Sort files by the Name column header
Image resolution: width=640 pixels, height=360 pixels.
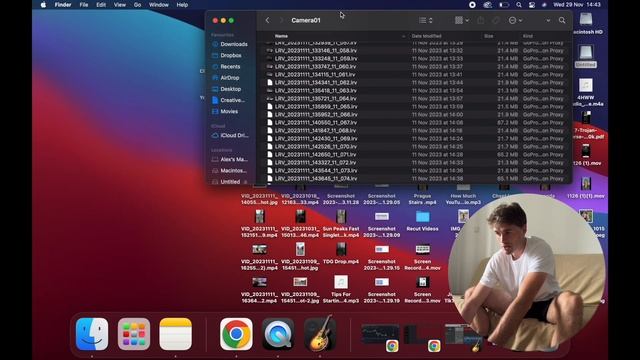point(281,36)
